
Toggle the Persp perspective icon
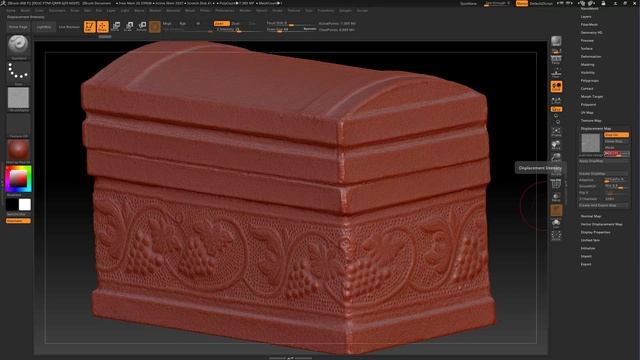tap(556, 60)
